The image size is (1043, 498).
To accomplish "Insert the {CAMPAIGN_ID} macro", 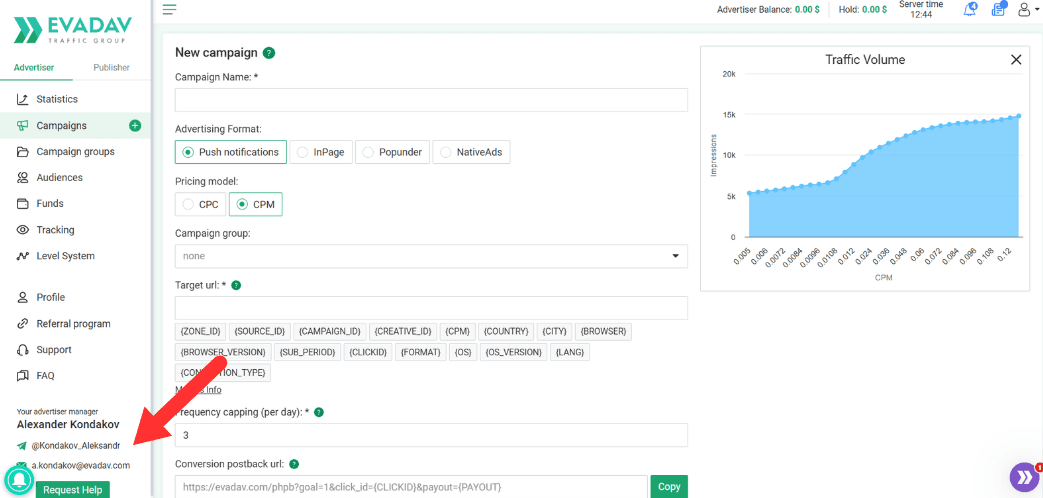I will point(330,331).
